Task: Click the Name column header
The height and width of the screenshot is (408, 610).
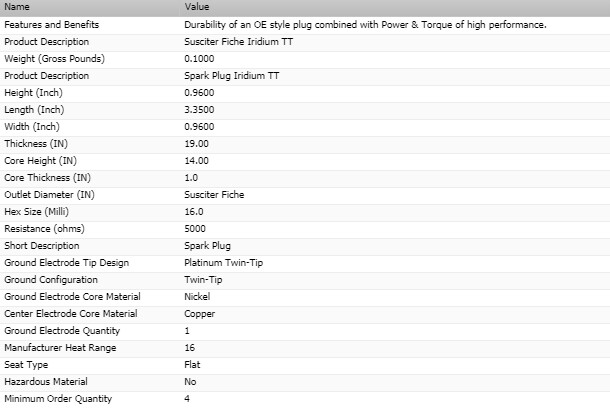Action: pyautogui.click(x=16, y=7)
